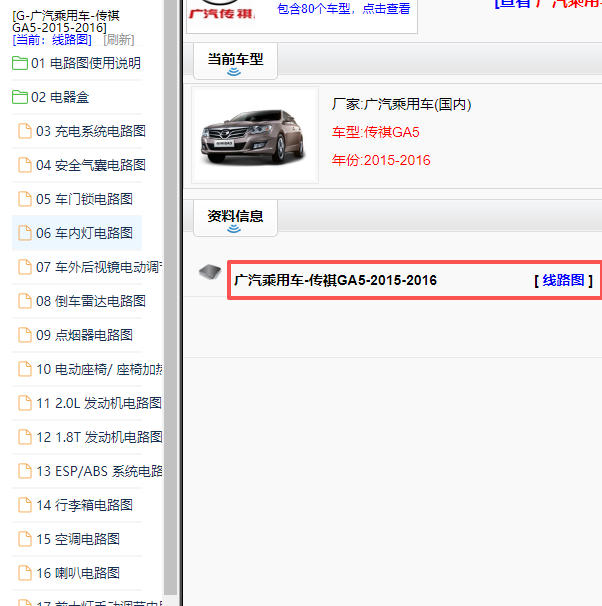Screen dimensions: 602x606
Task: Switch to the 资料信息 tab
Action: coord(235,218)
